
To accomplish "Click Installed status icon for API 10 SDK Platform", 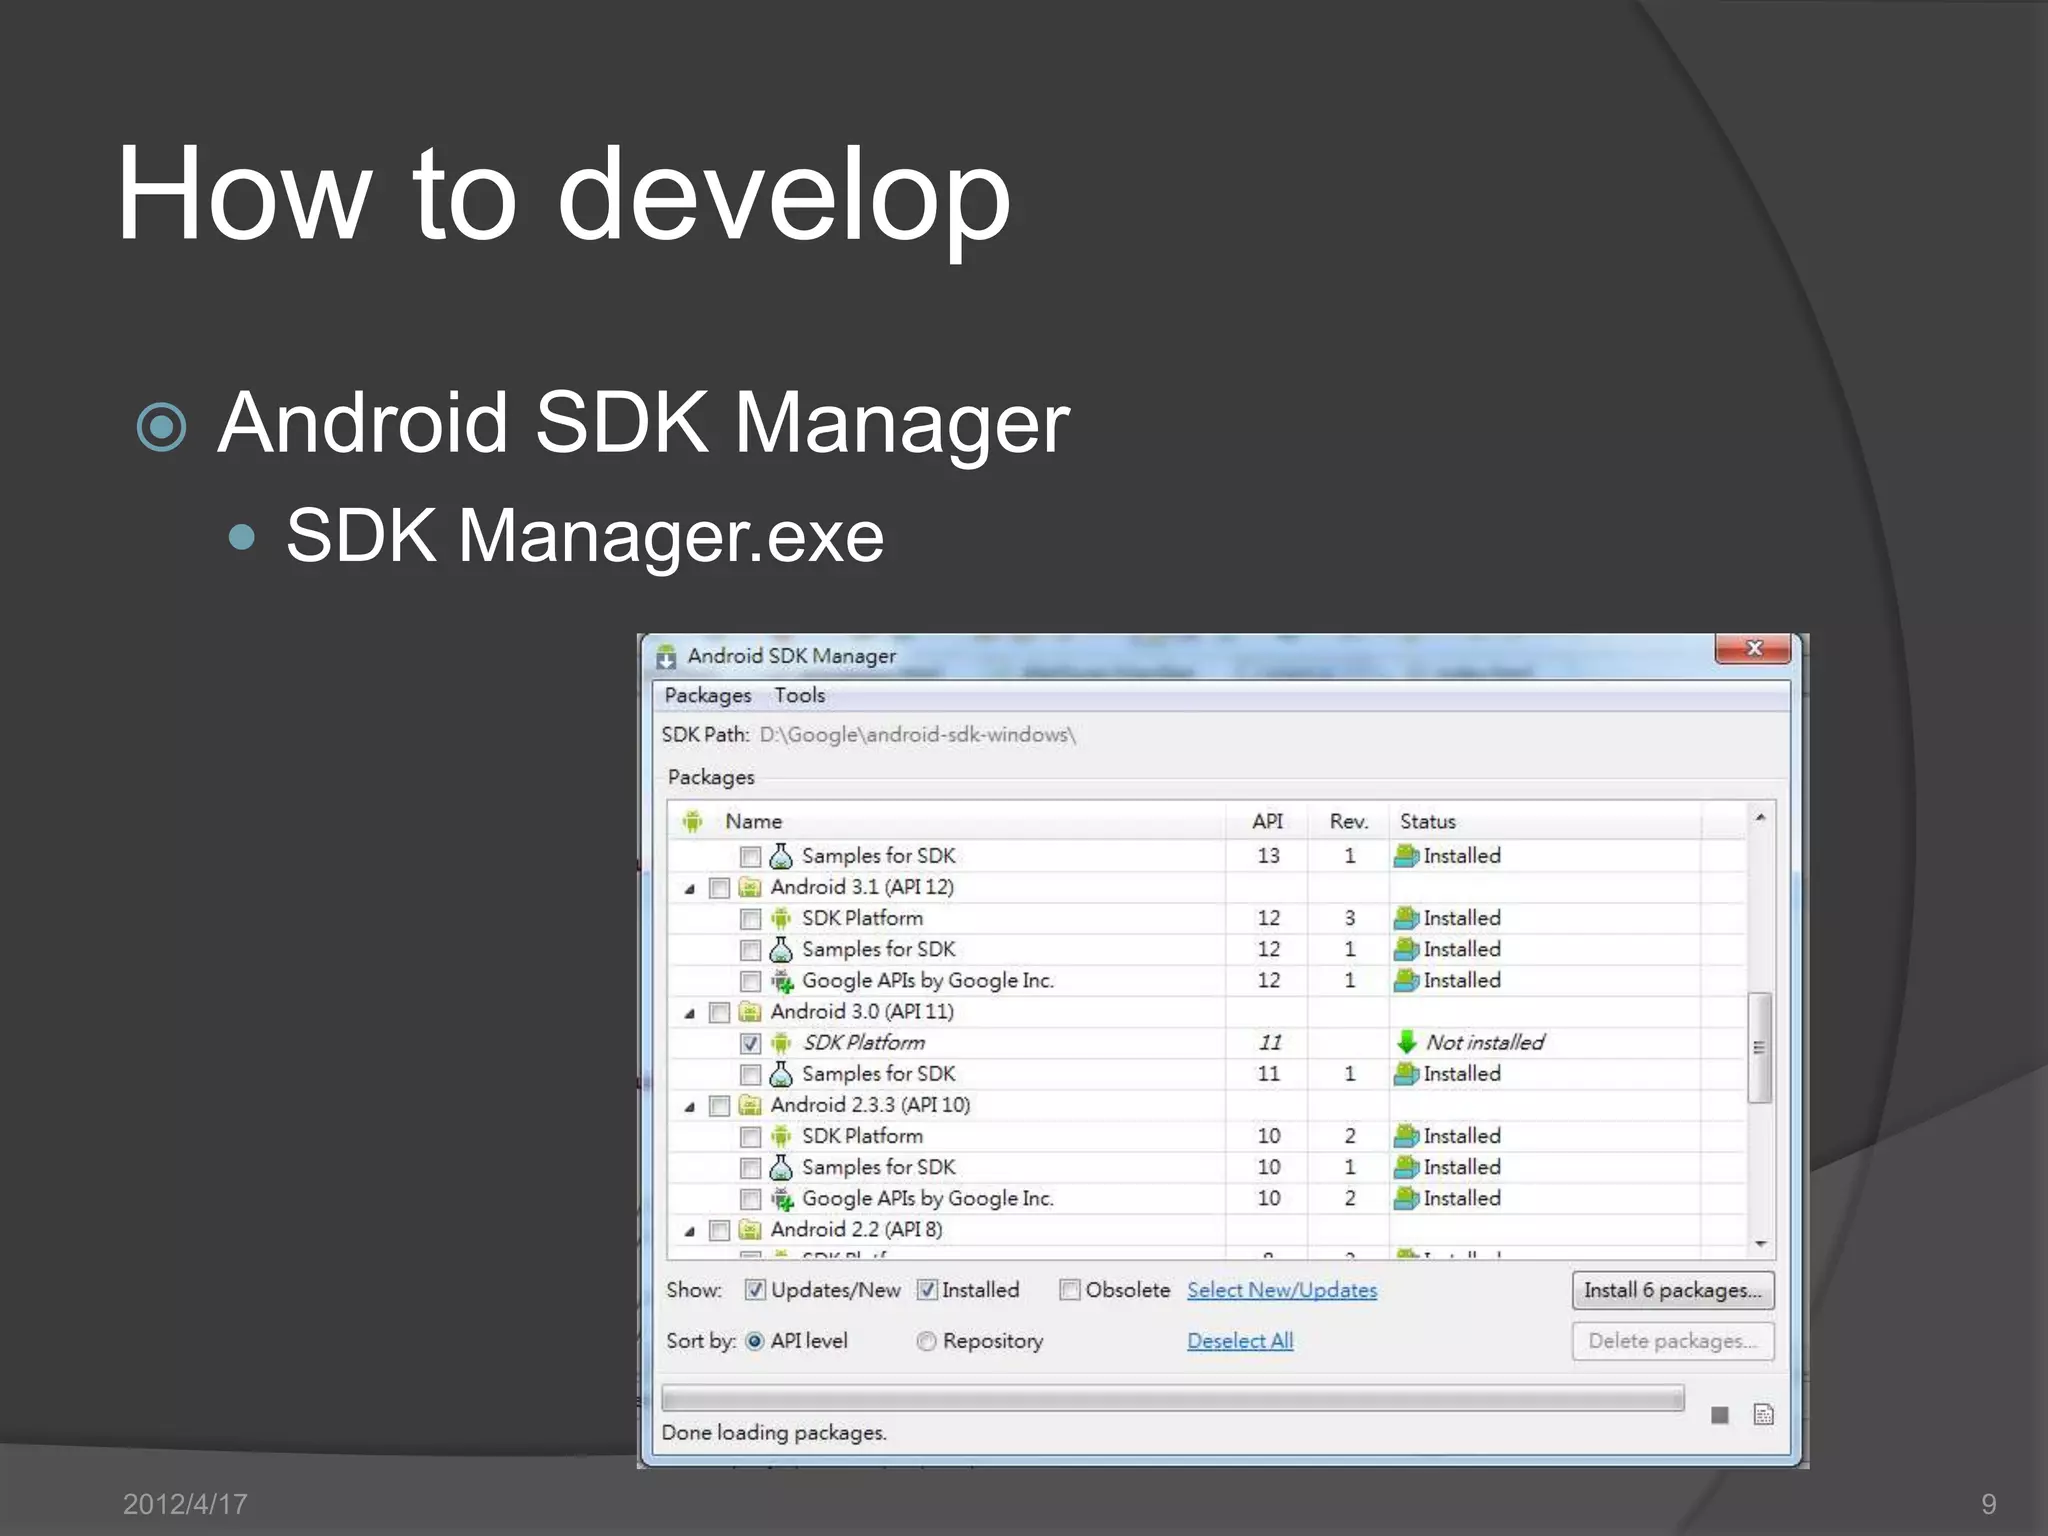I will [x=1406, y=1136].
